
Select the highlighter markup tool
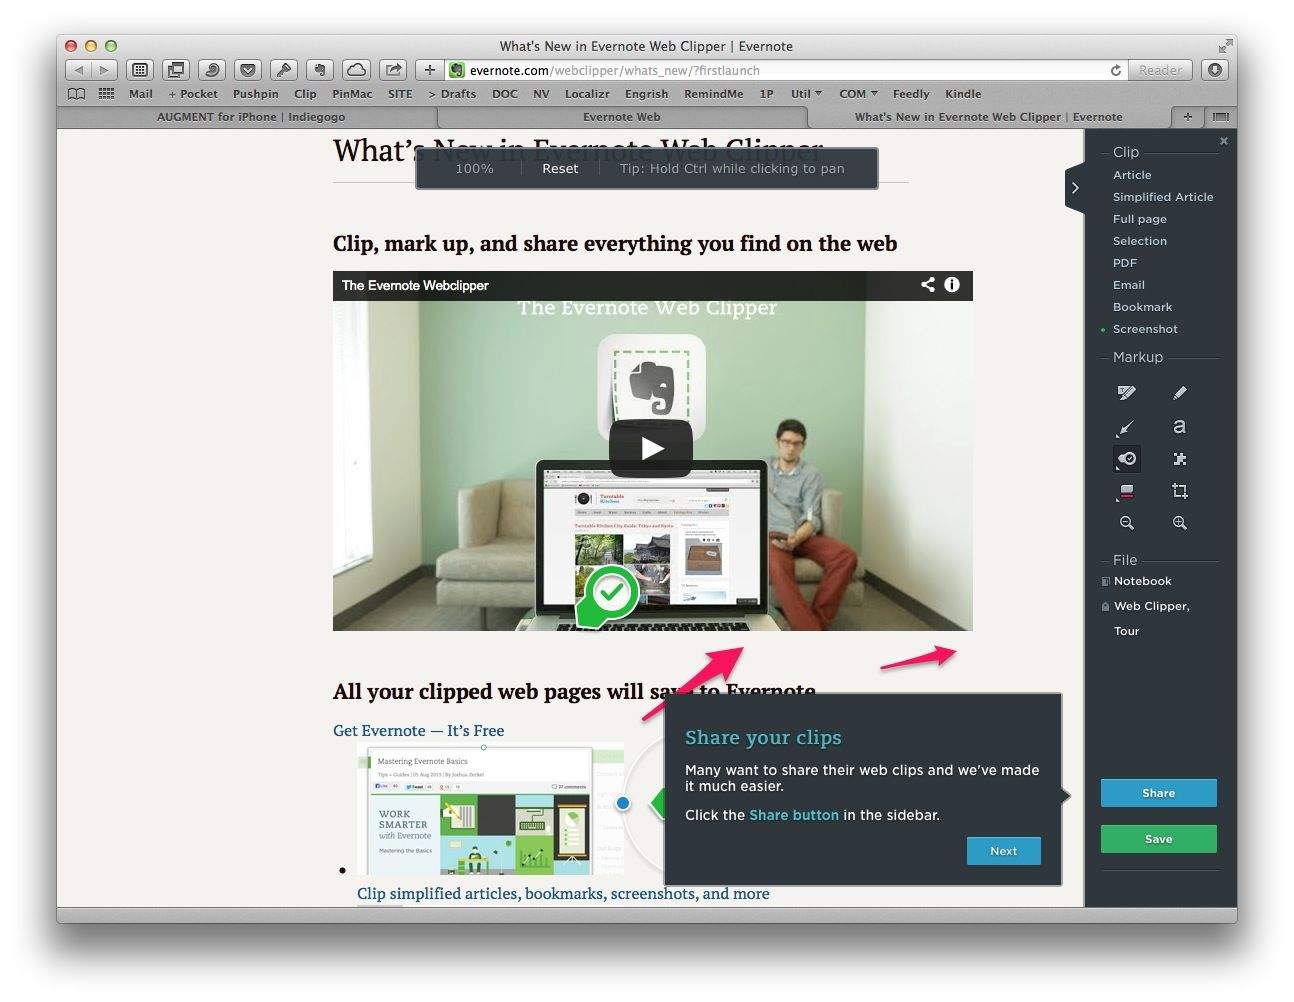click(x=1126, y=392)
